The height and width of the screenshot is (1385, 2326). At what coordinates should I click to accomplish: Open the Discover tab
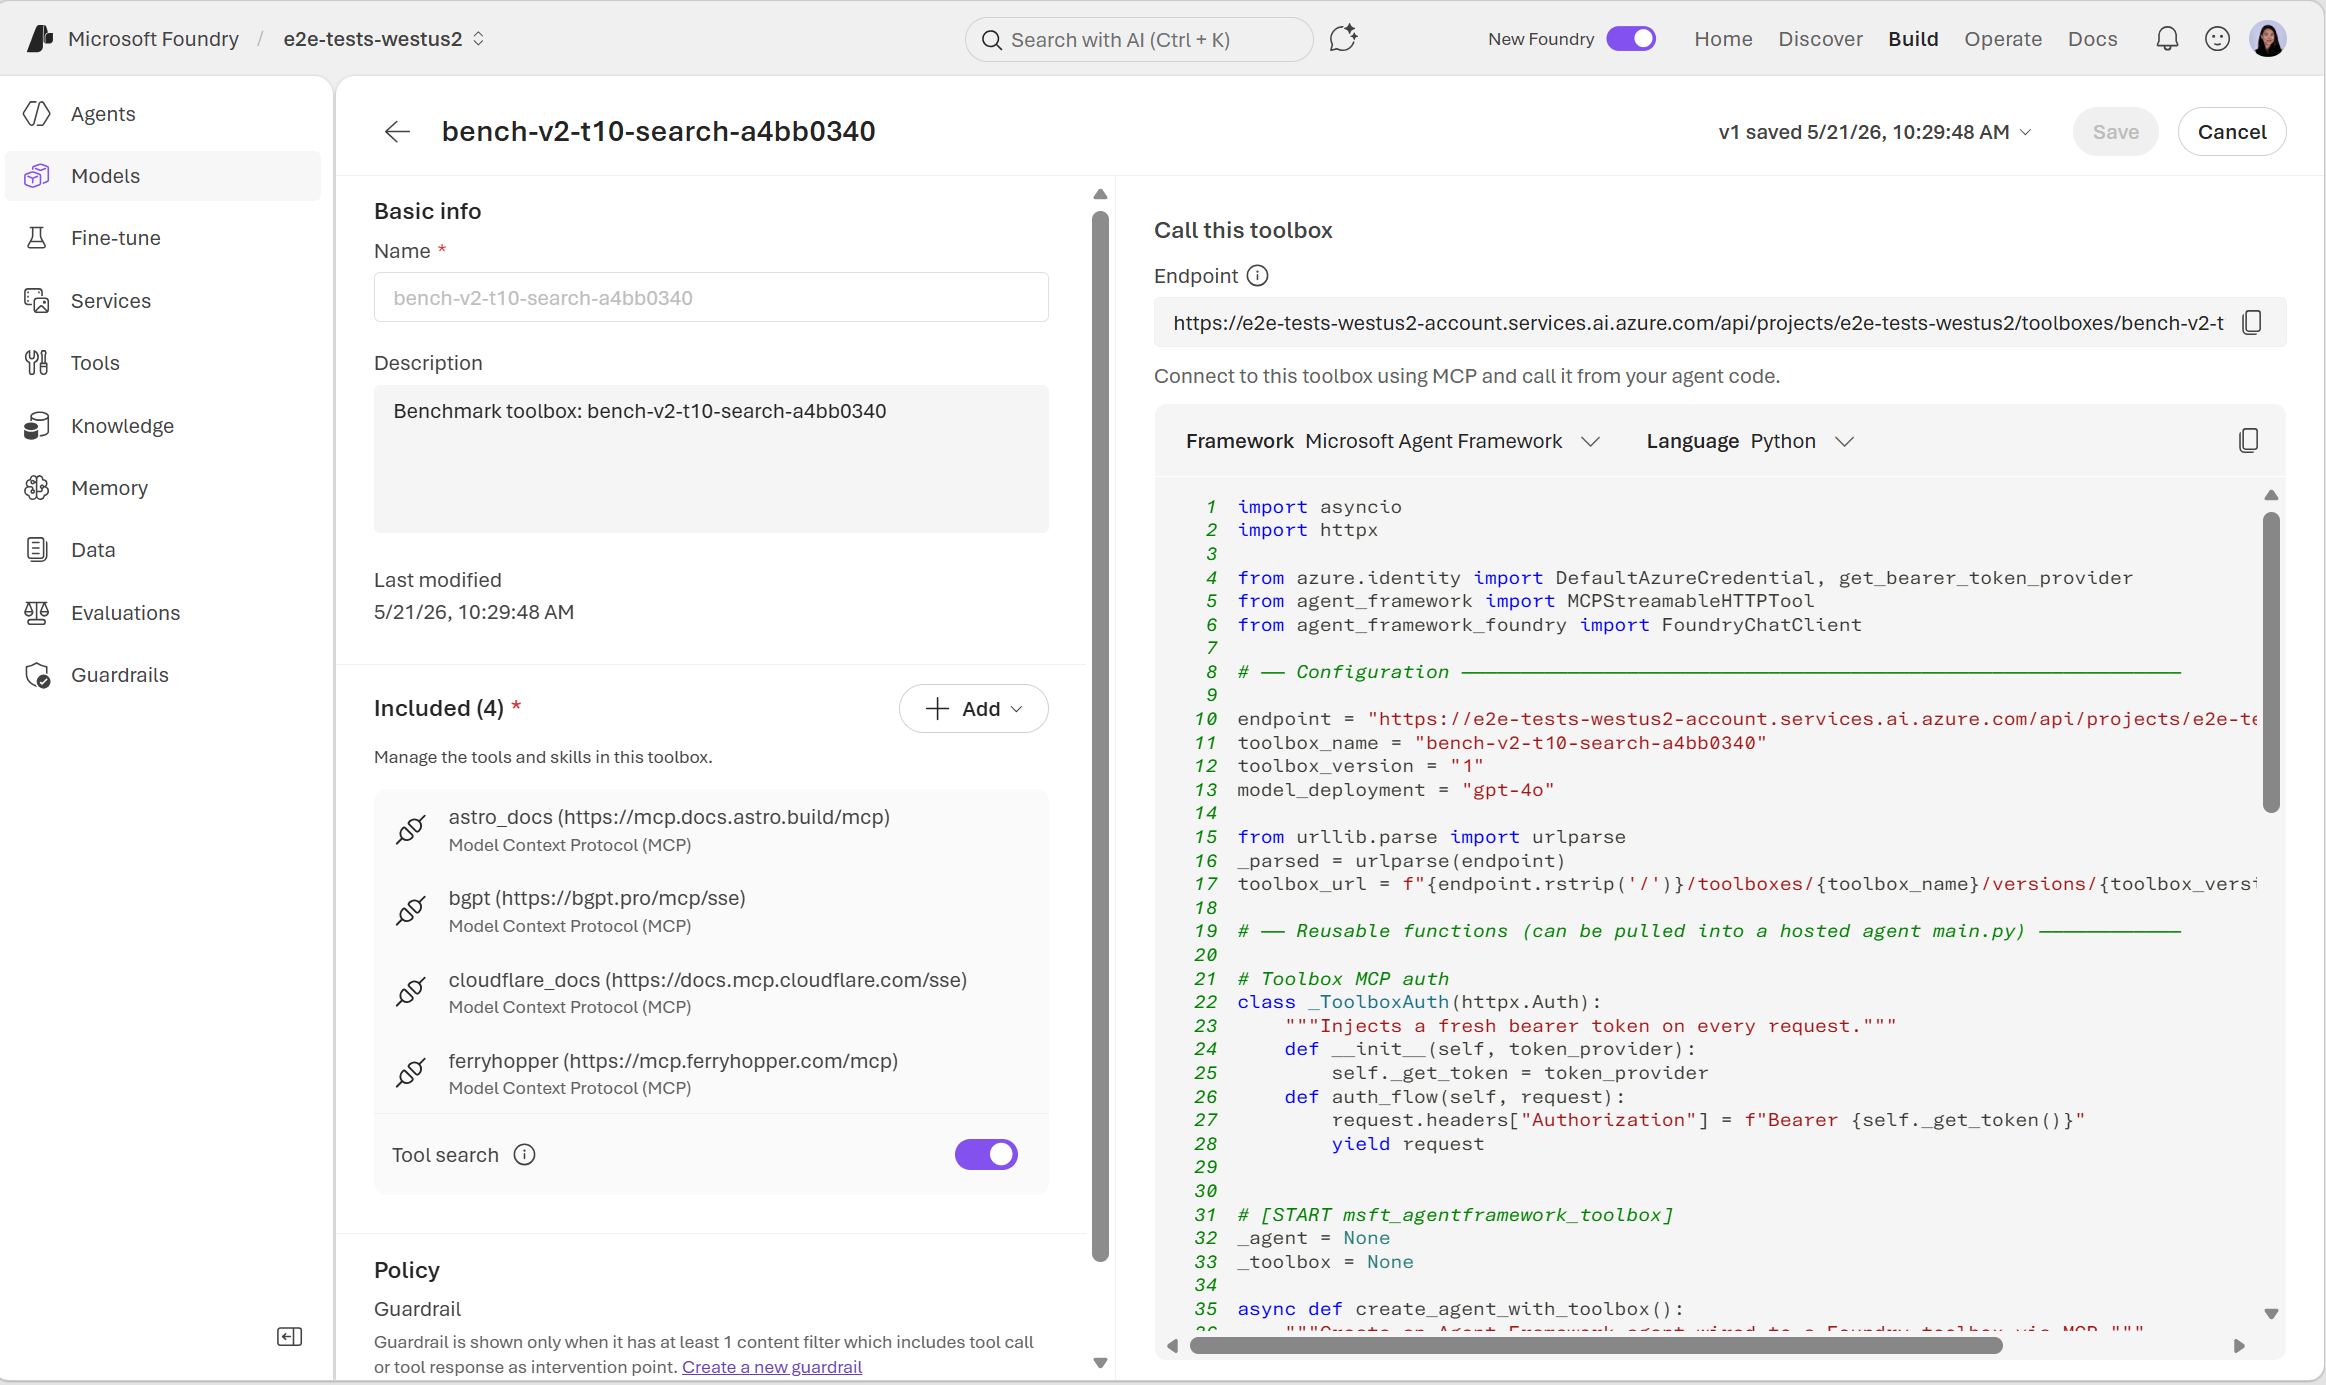1820,39
